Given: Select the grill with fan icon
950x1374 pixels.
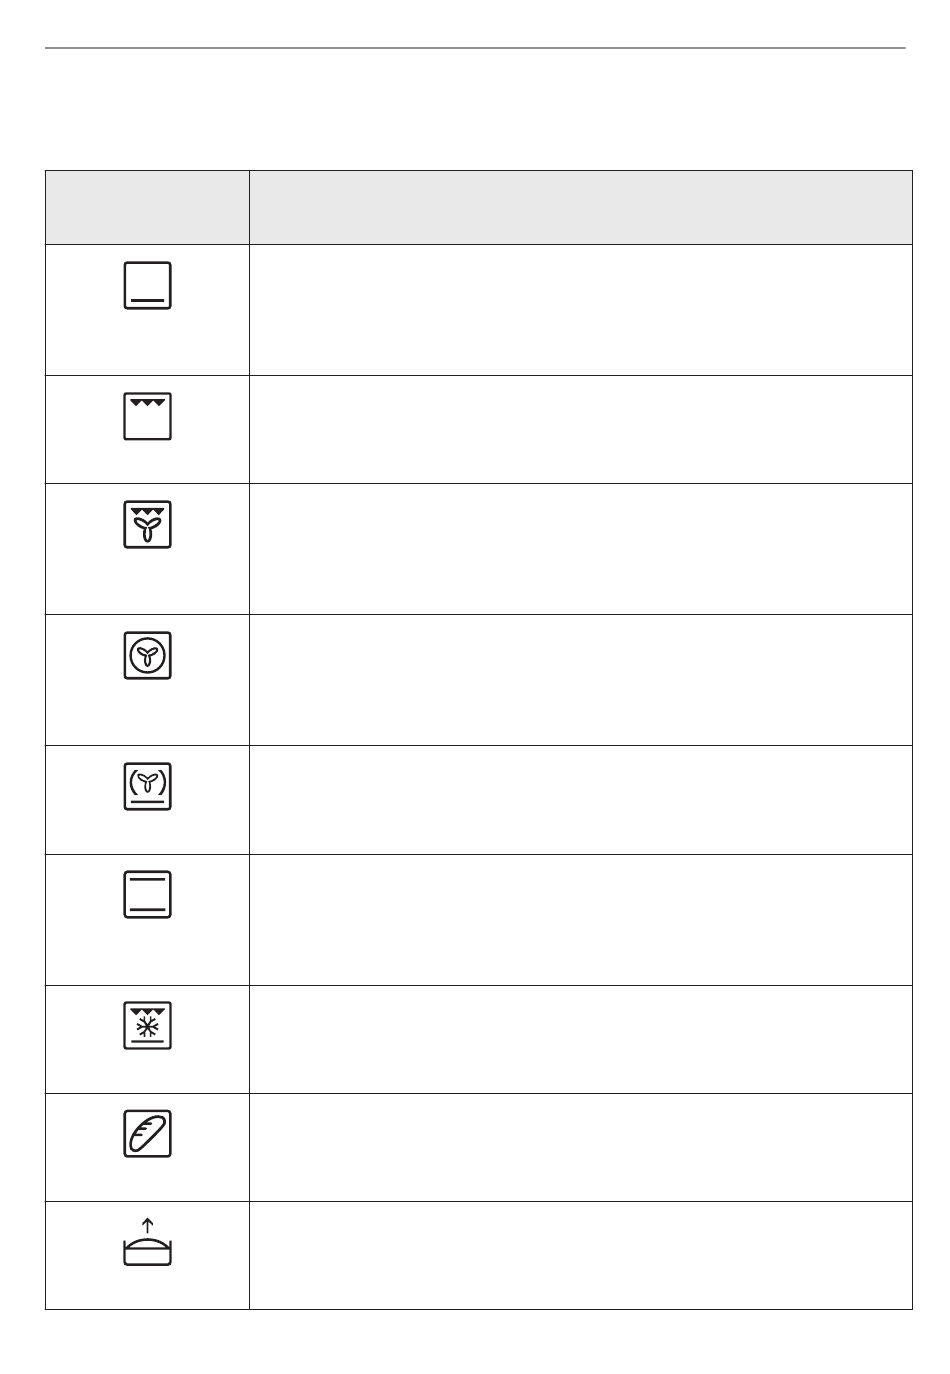Looking at the screenshot, I should pyautogui.click(x=148, y=525).
